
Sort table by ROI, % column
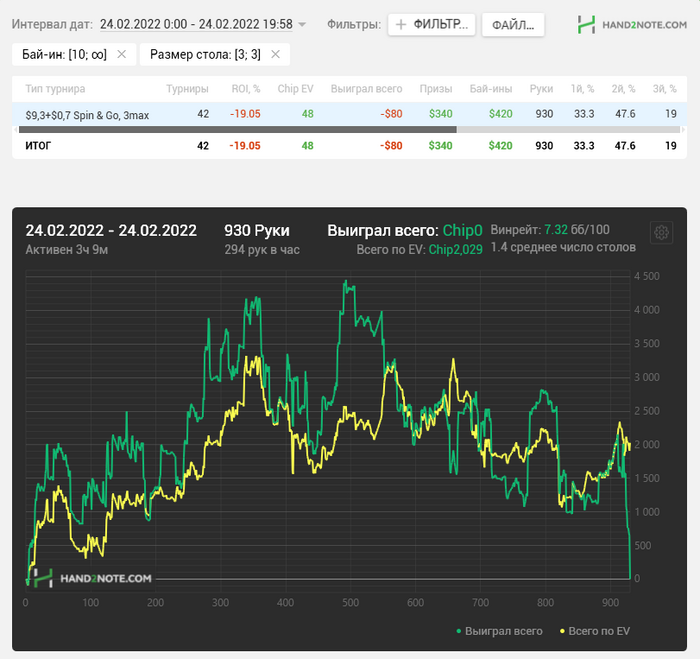click(x=246, y=89)
